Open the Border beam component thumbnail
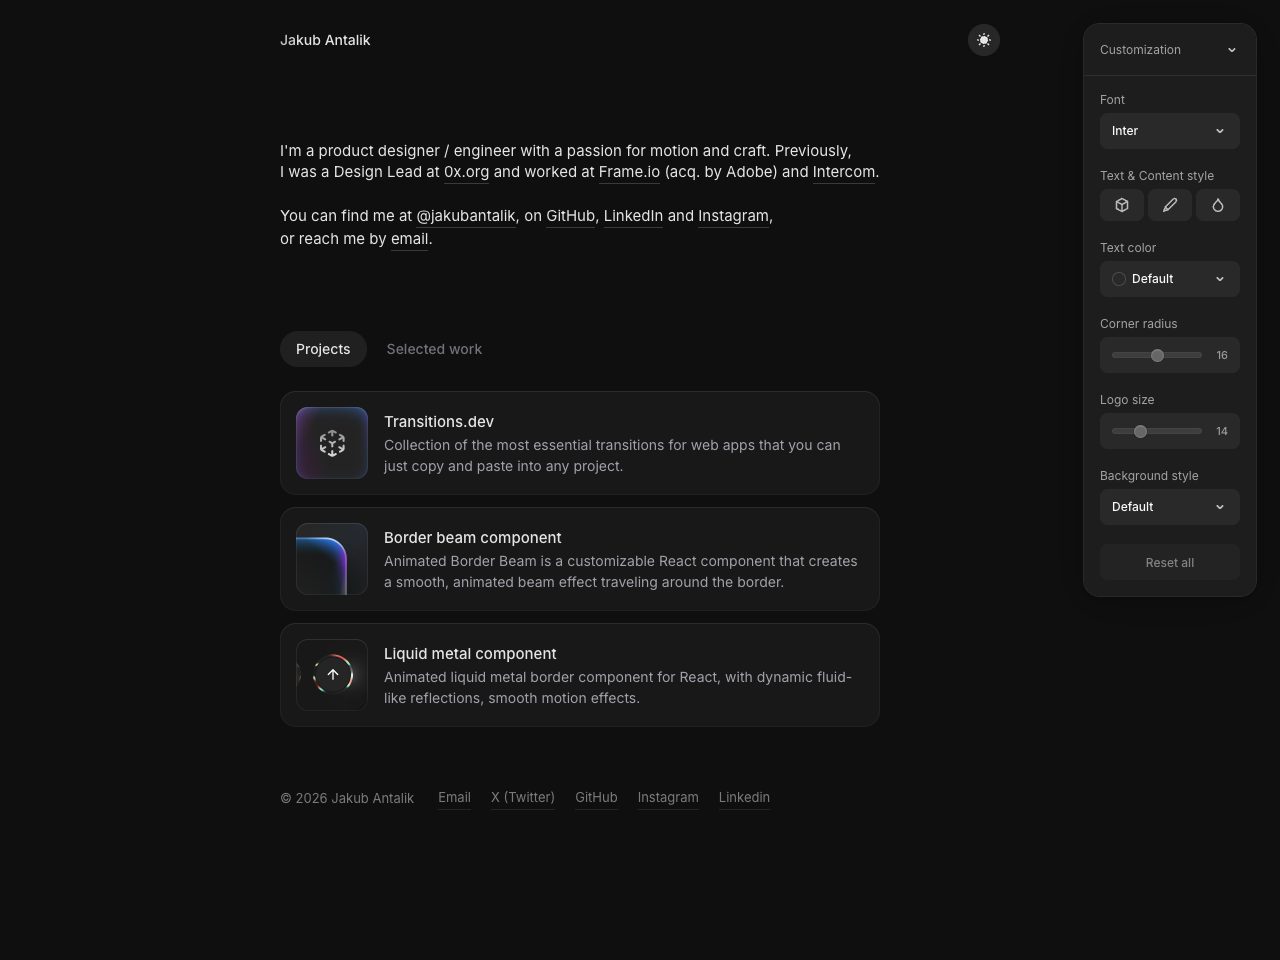 [x=332, y=559]
